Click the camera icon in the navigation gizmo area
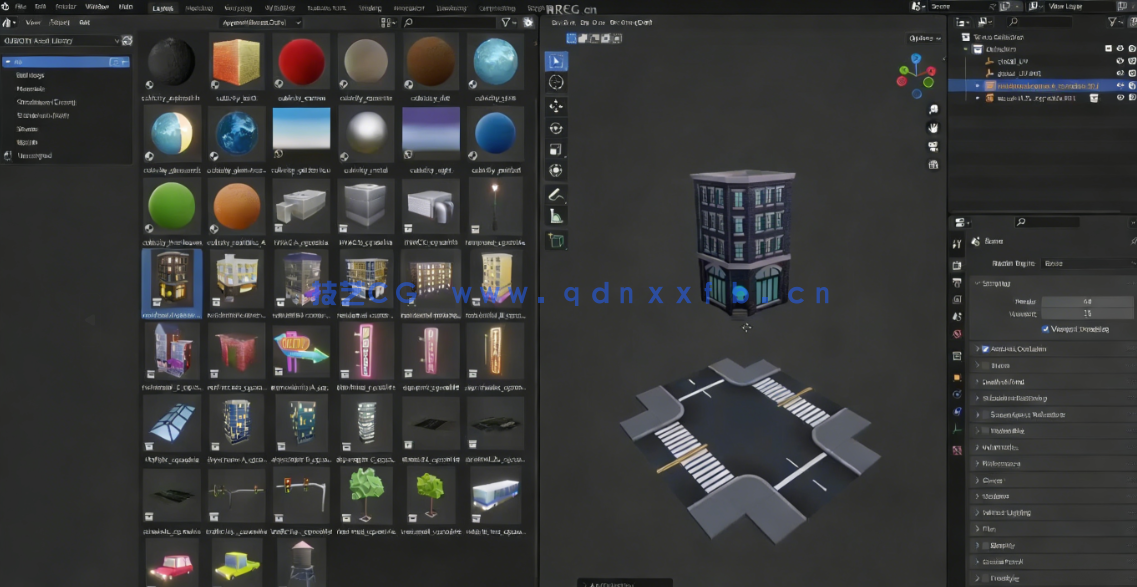Image resolution: width=1137 pixels, height=587 pixels. [934, 147]
